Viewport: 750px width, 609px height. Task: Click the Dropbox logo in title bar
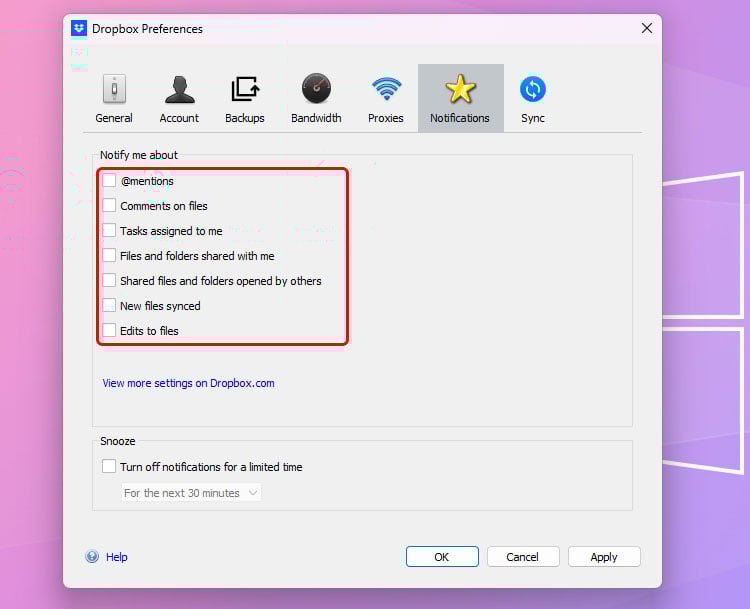pyautogui.click(x=79, y=28)
